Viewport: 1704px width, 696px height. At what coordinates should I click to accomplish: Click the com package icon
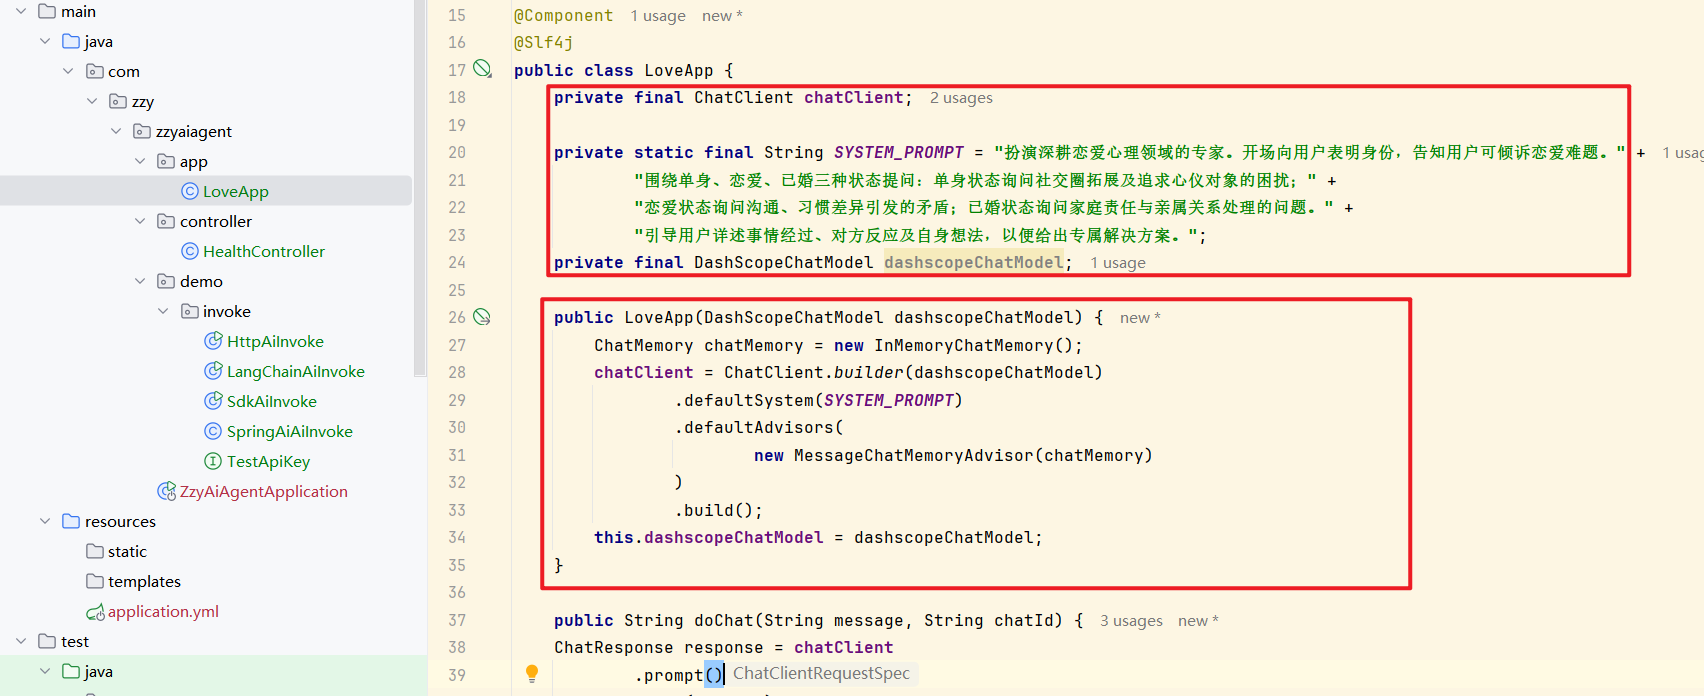point(95,71)
